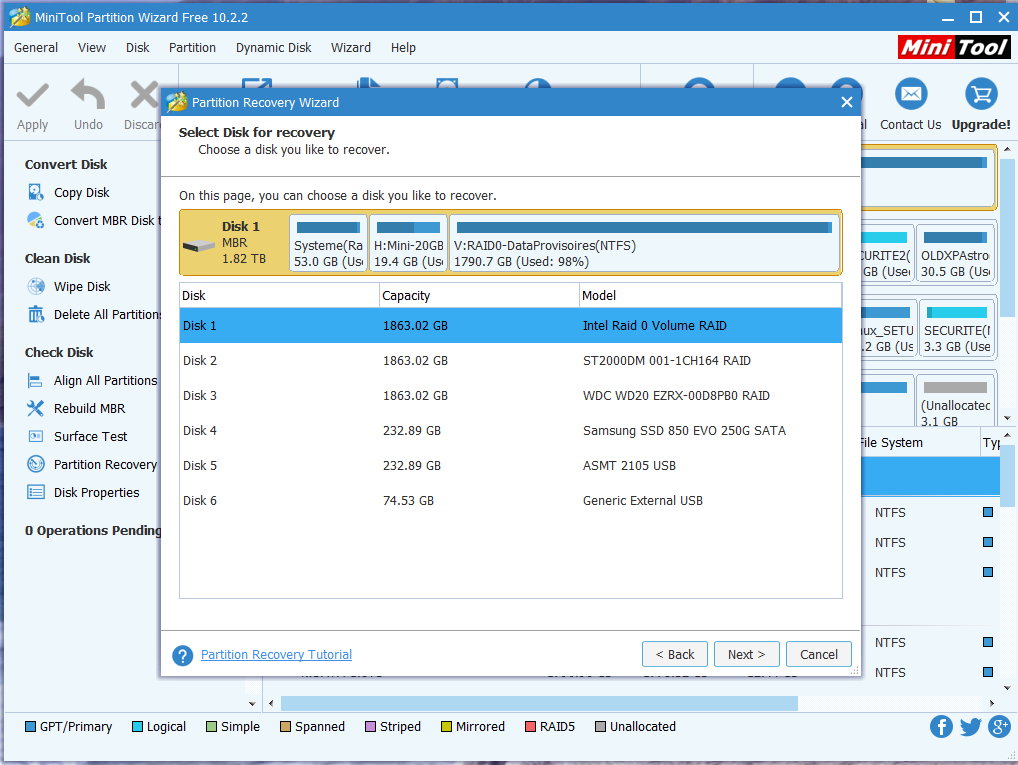Click the Disk 1 hard drive icon
1018x765 pixels.
point(199,246)
